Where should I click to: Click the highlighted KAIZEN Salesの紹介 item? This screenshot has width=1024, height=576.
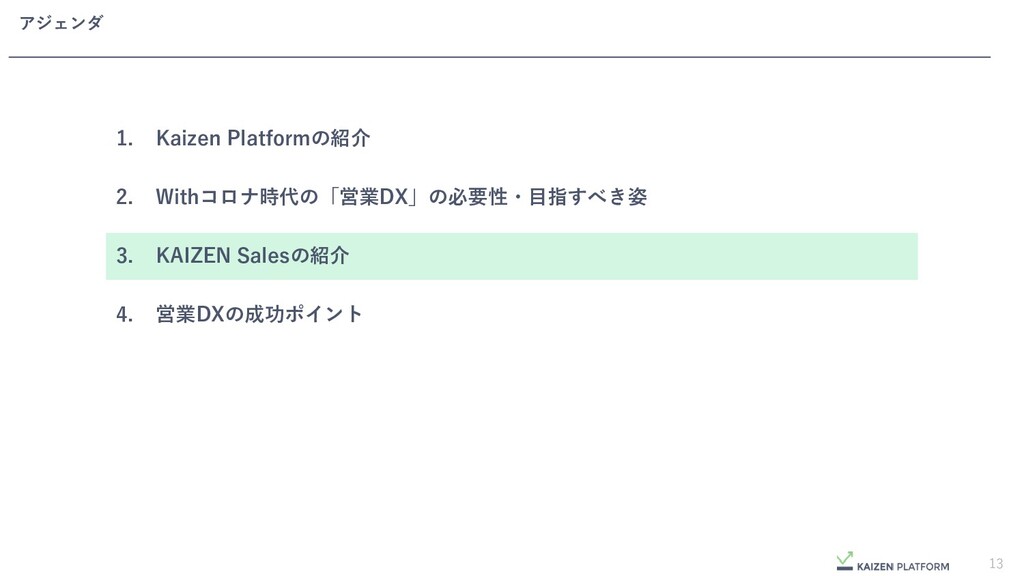click(x=511, y=256)
